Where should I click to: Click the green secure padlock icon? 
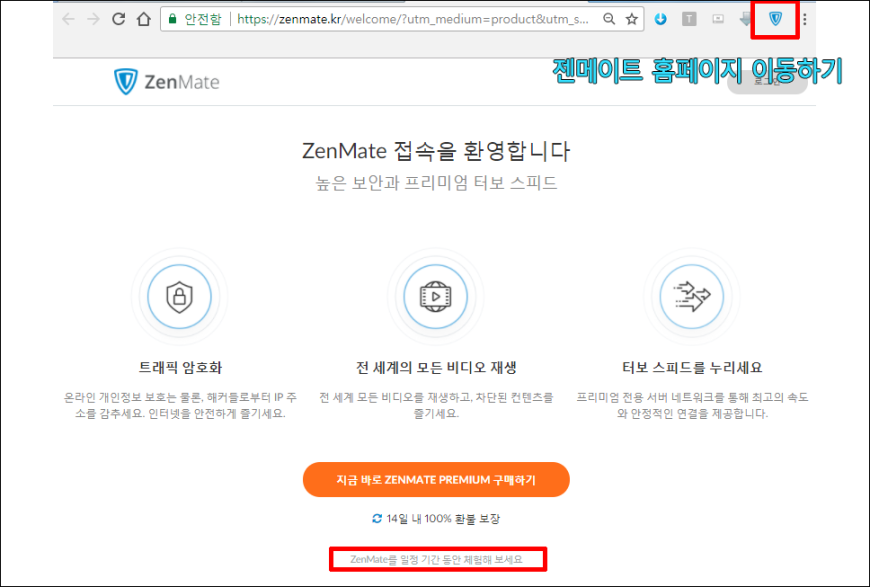coord(173,19)
